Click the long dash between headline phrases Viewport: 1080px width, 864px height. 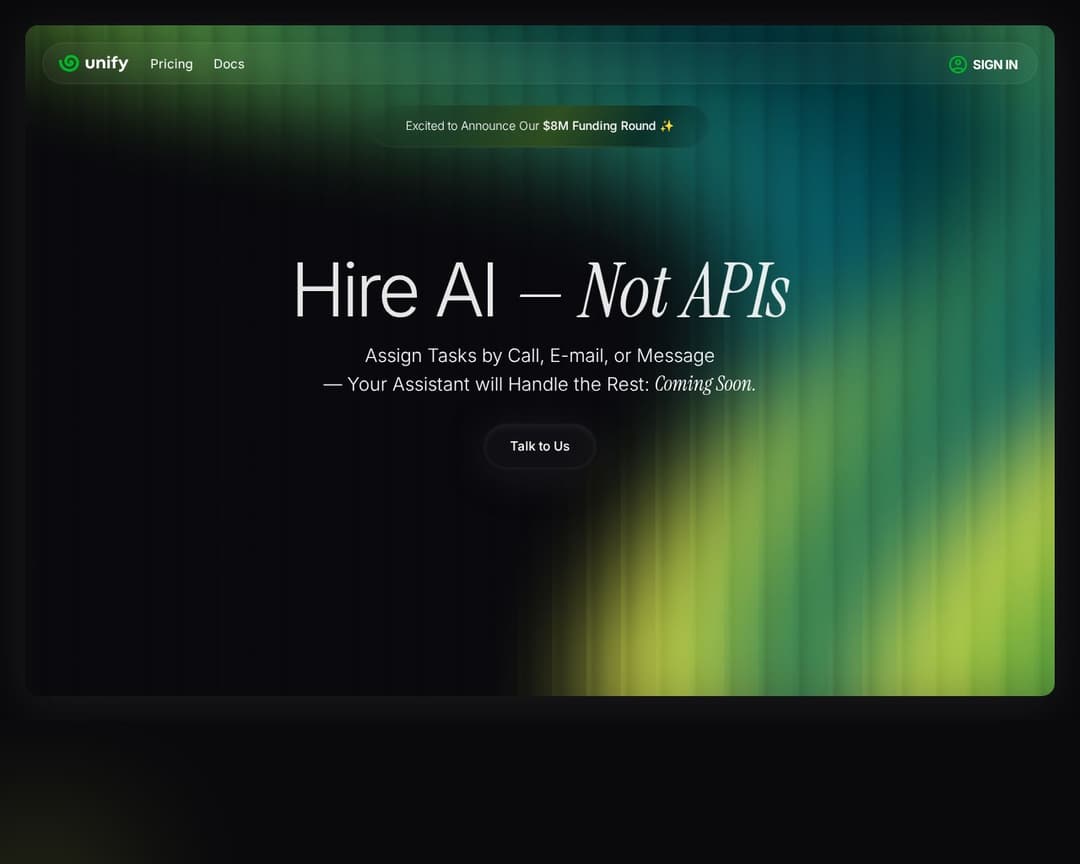tap(539, 295)
